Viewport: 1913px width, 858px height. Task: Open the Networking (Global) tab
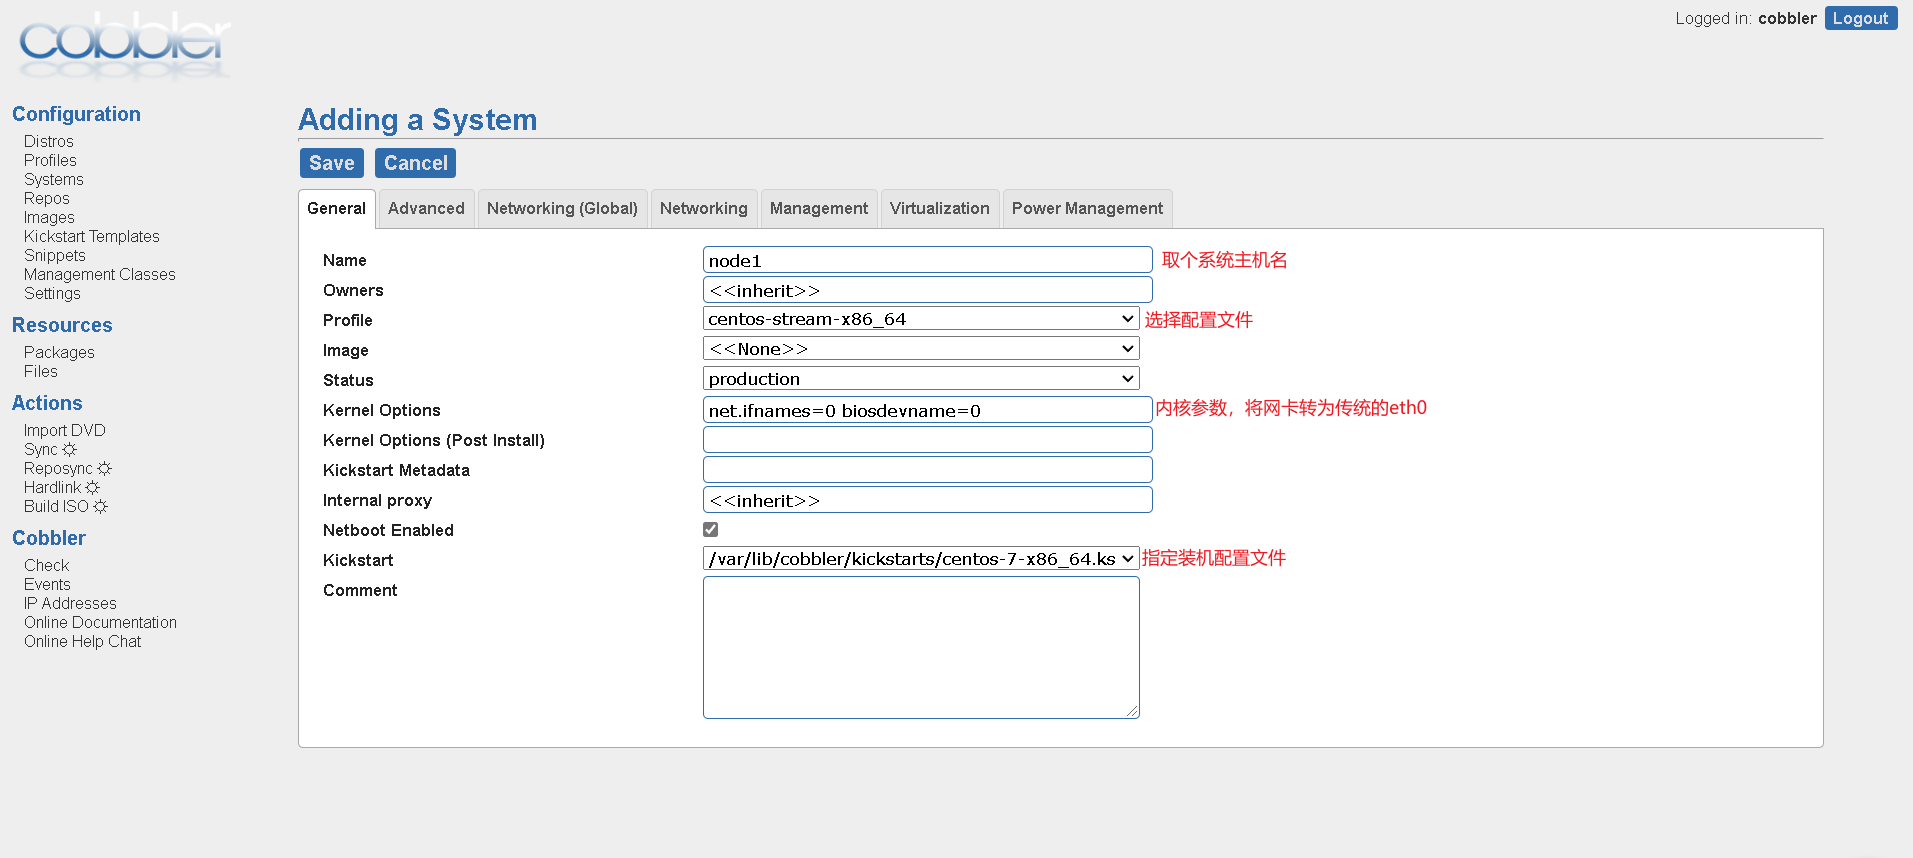(562, 209)
